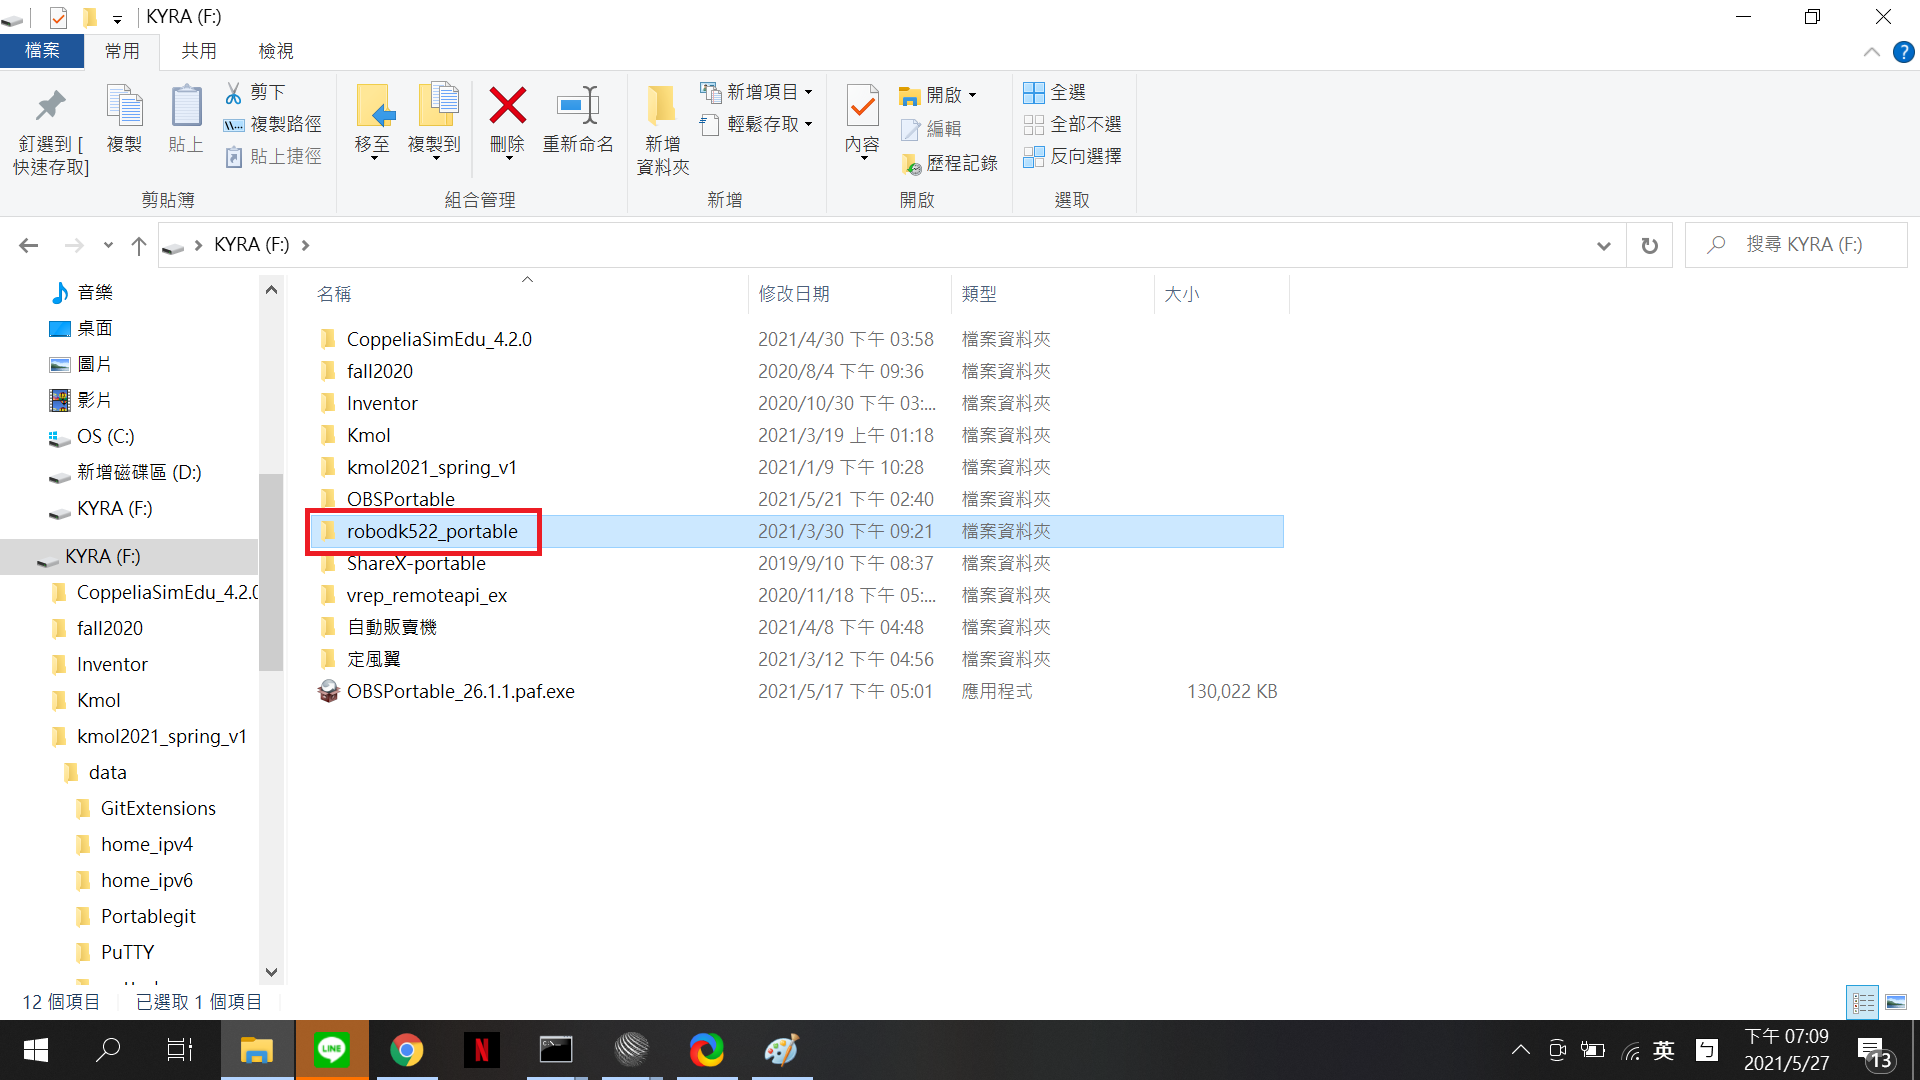Click the red Delete (刪除) icon

click(x=507, y=106)
